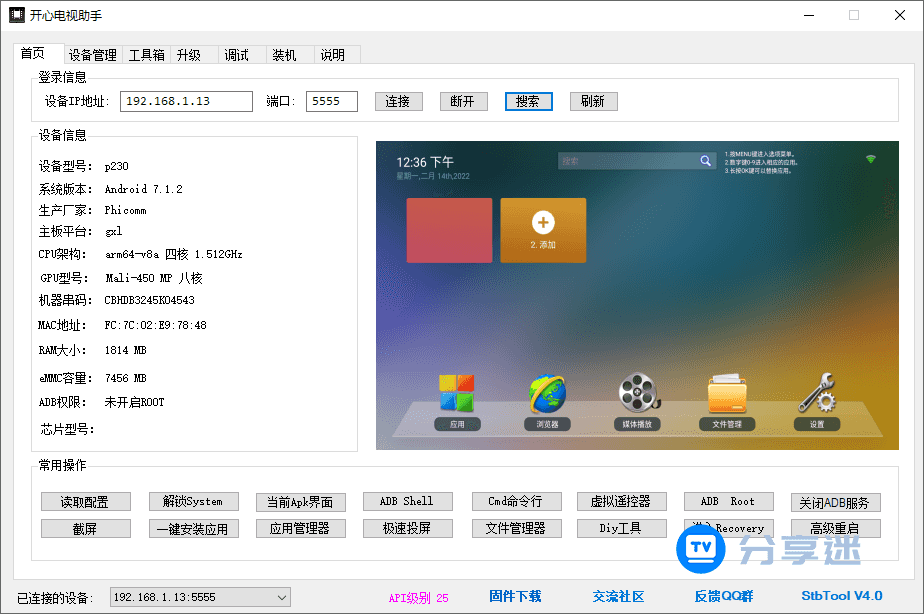
Task: Switch to the 工具箱 tab
Action: point(146,55)
